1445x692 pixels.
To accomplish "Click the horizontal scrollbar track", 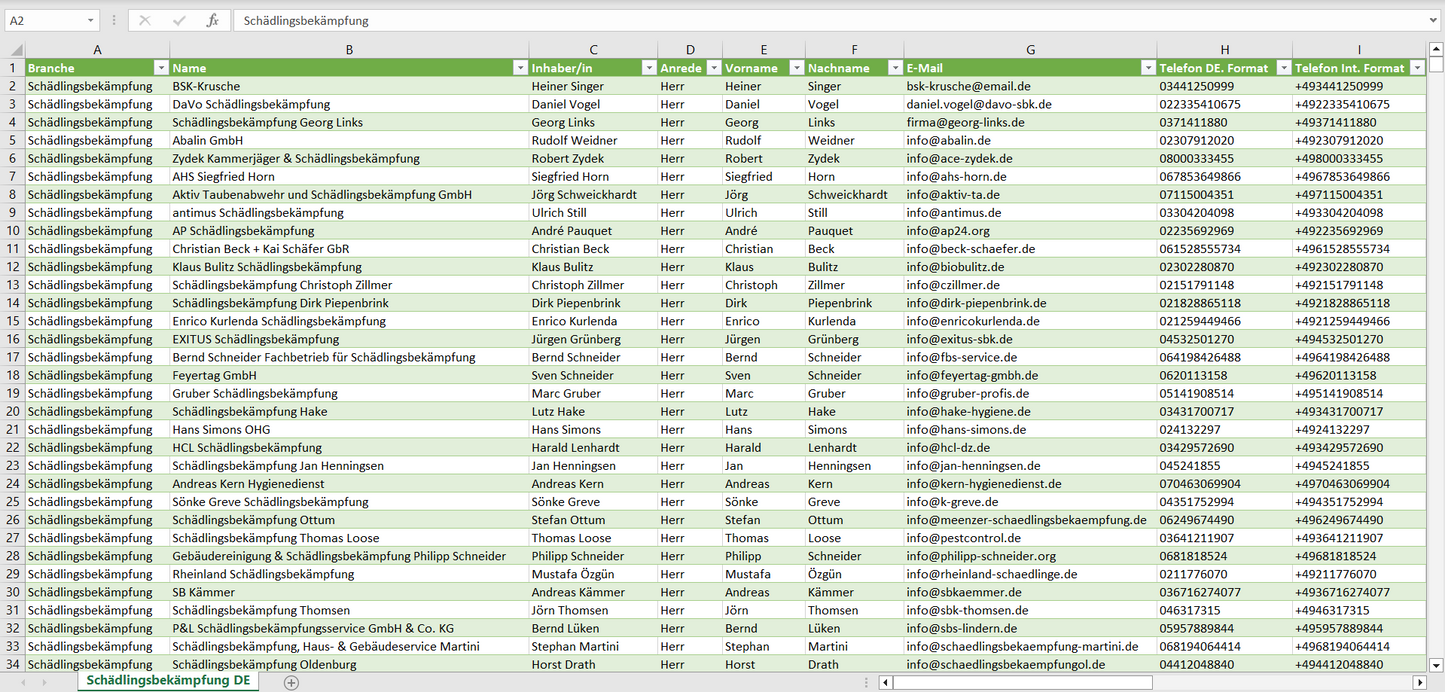I will click(1150, 682).
